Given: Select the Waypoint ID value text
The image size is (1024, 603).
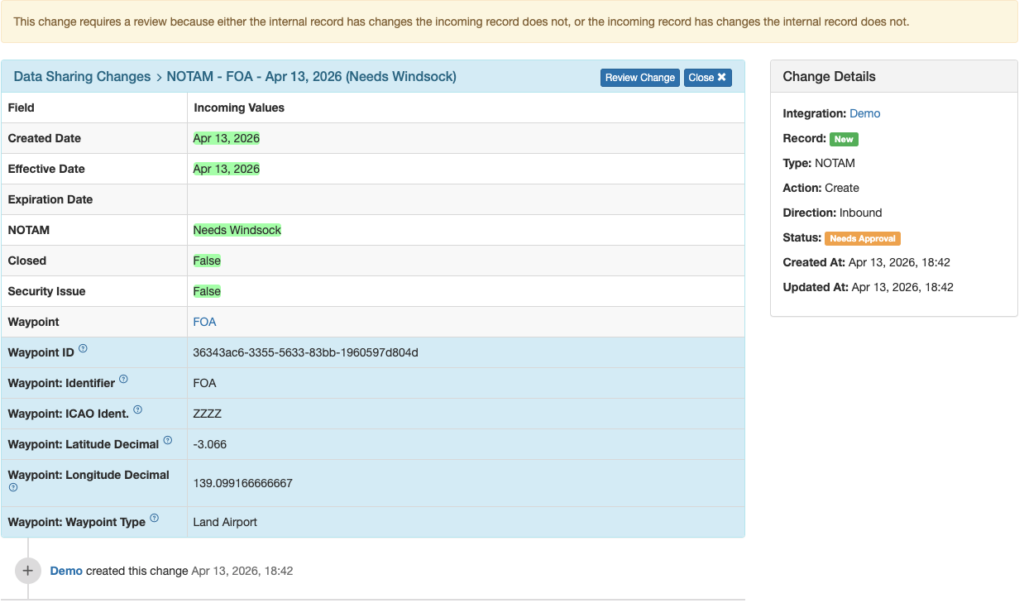Looking at the screenshot, I should click(305, 353).
